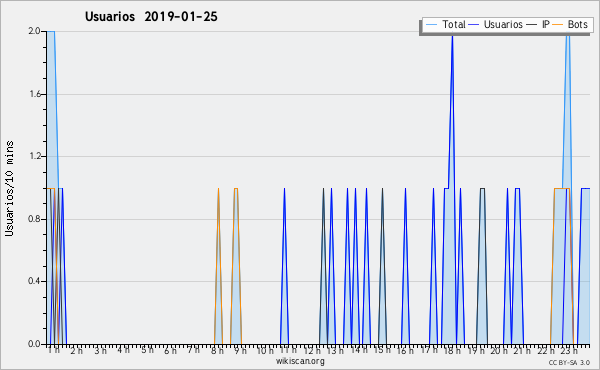This screenshot has height=370, width=600.
Task: Click the '4 h' x-axis label
Action: point(124,350)
